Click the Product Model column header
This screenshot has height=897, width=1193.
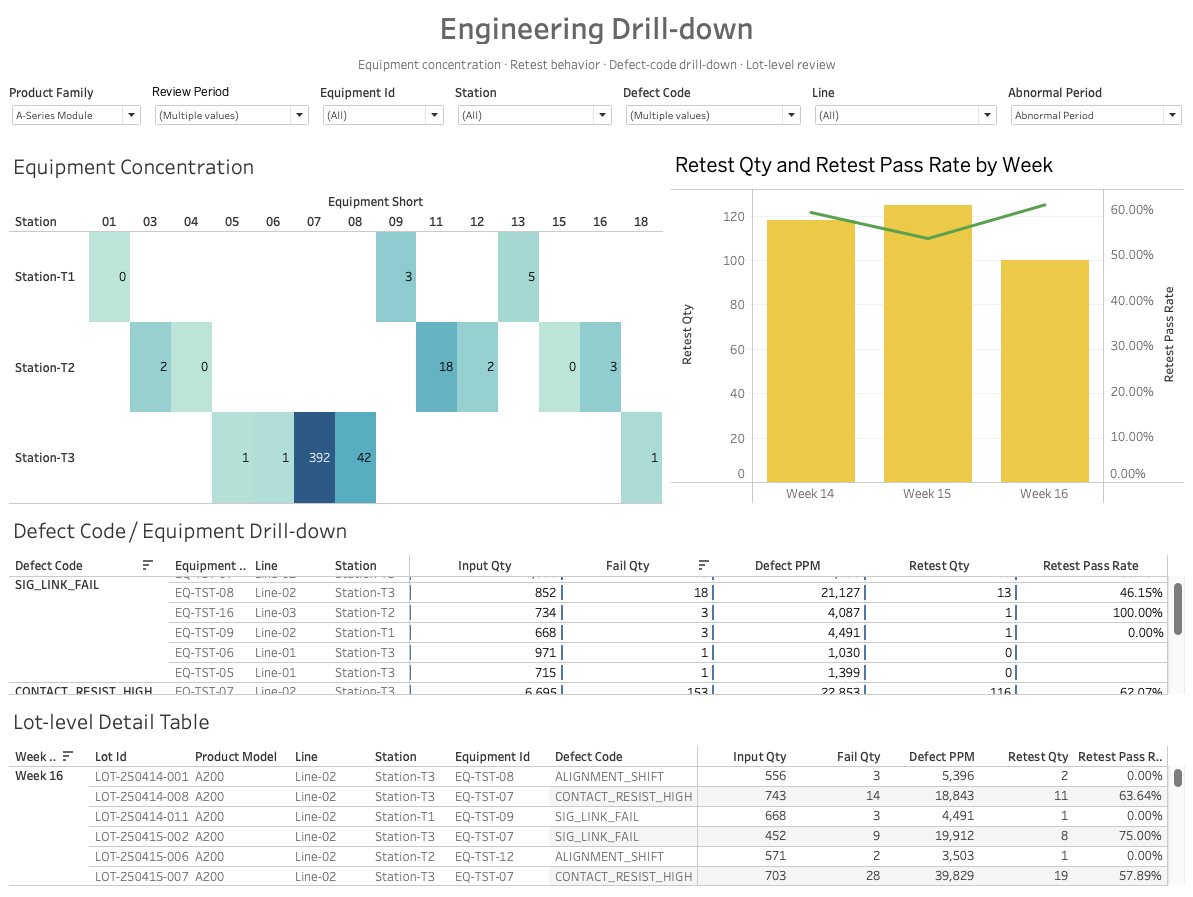pos(236,757)
